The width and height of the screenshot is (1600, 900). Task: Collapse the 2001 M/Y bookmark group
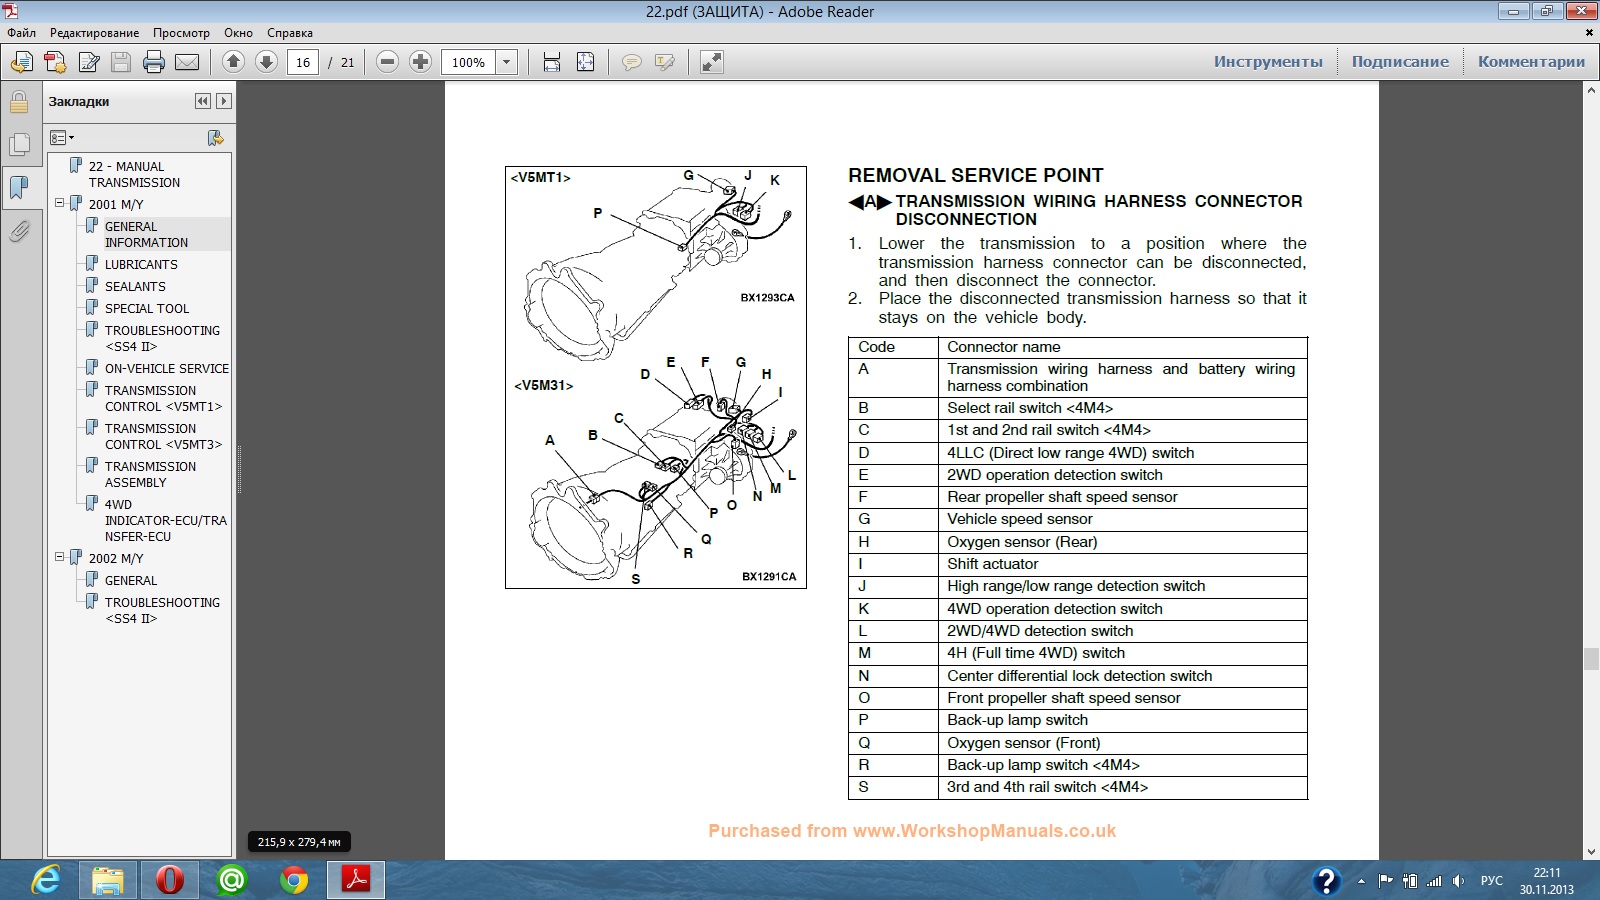[x=60, y=203]
